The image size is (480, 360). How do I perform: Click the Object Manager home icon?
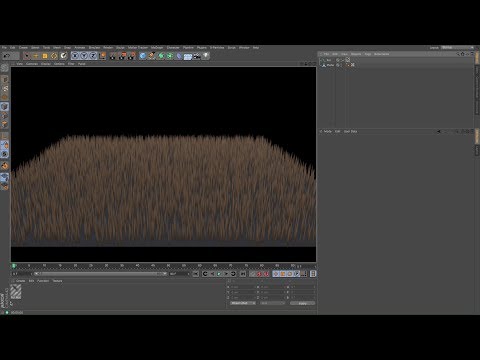tap(463, 54)
